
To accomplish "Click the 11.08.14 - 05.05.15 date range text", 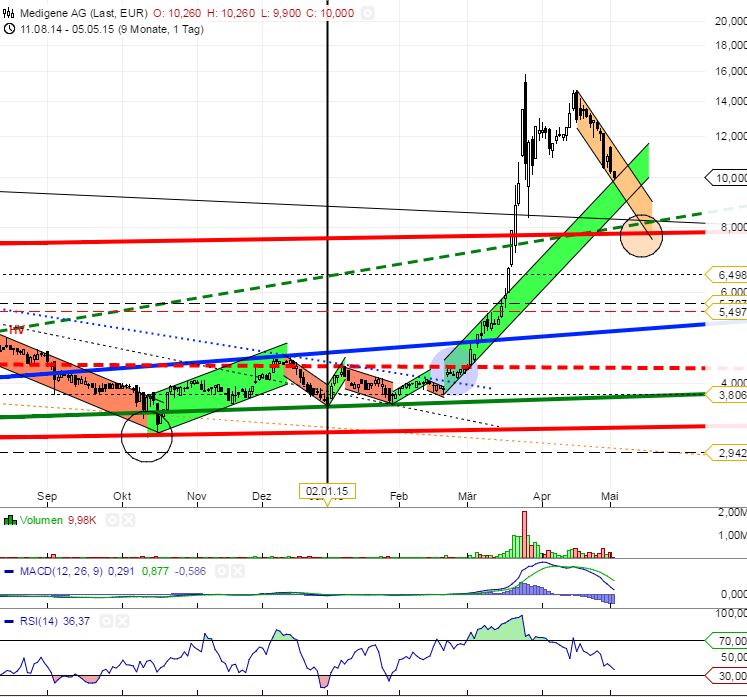I will coord(112,29).
